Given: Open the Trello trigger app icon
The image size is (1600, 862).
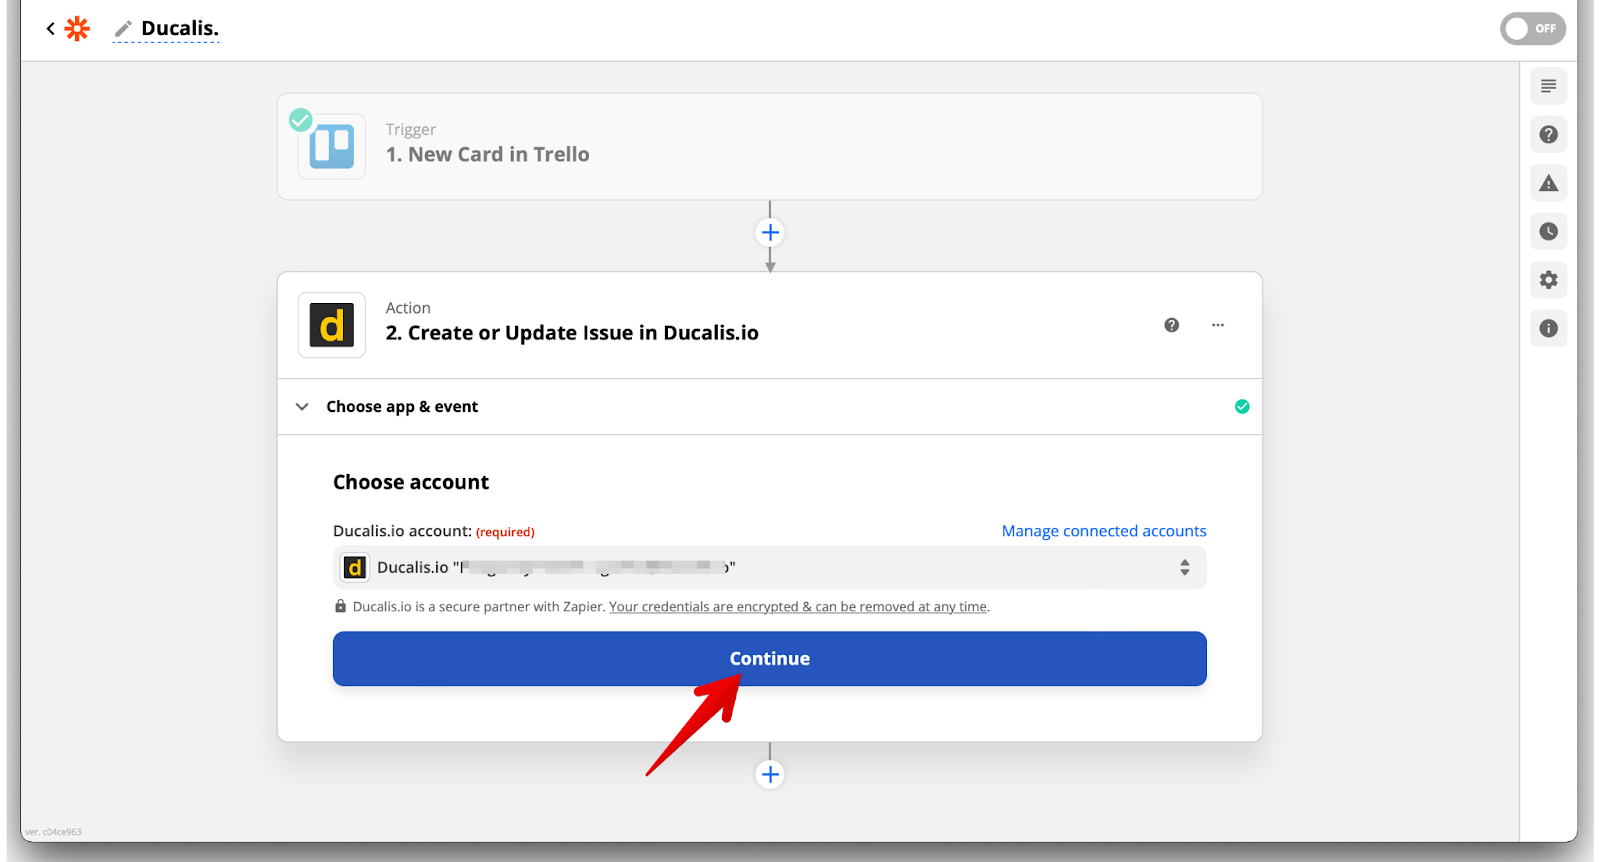Looking at the screenshot, I should [x=332, y=146].
